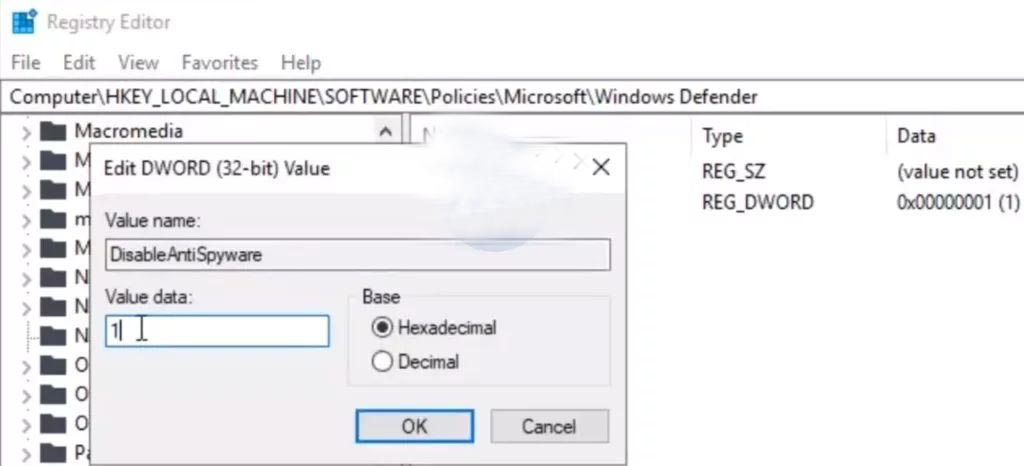Screen dimensions: 1024x466
Task: Click the Data column header
Action: click(916, 136)
